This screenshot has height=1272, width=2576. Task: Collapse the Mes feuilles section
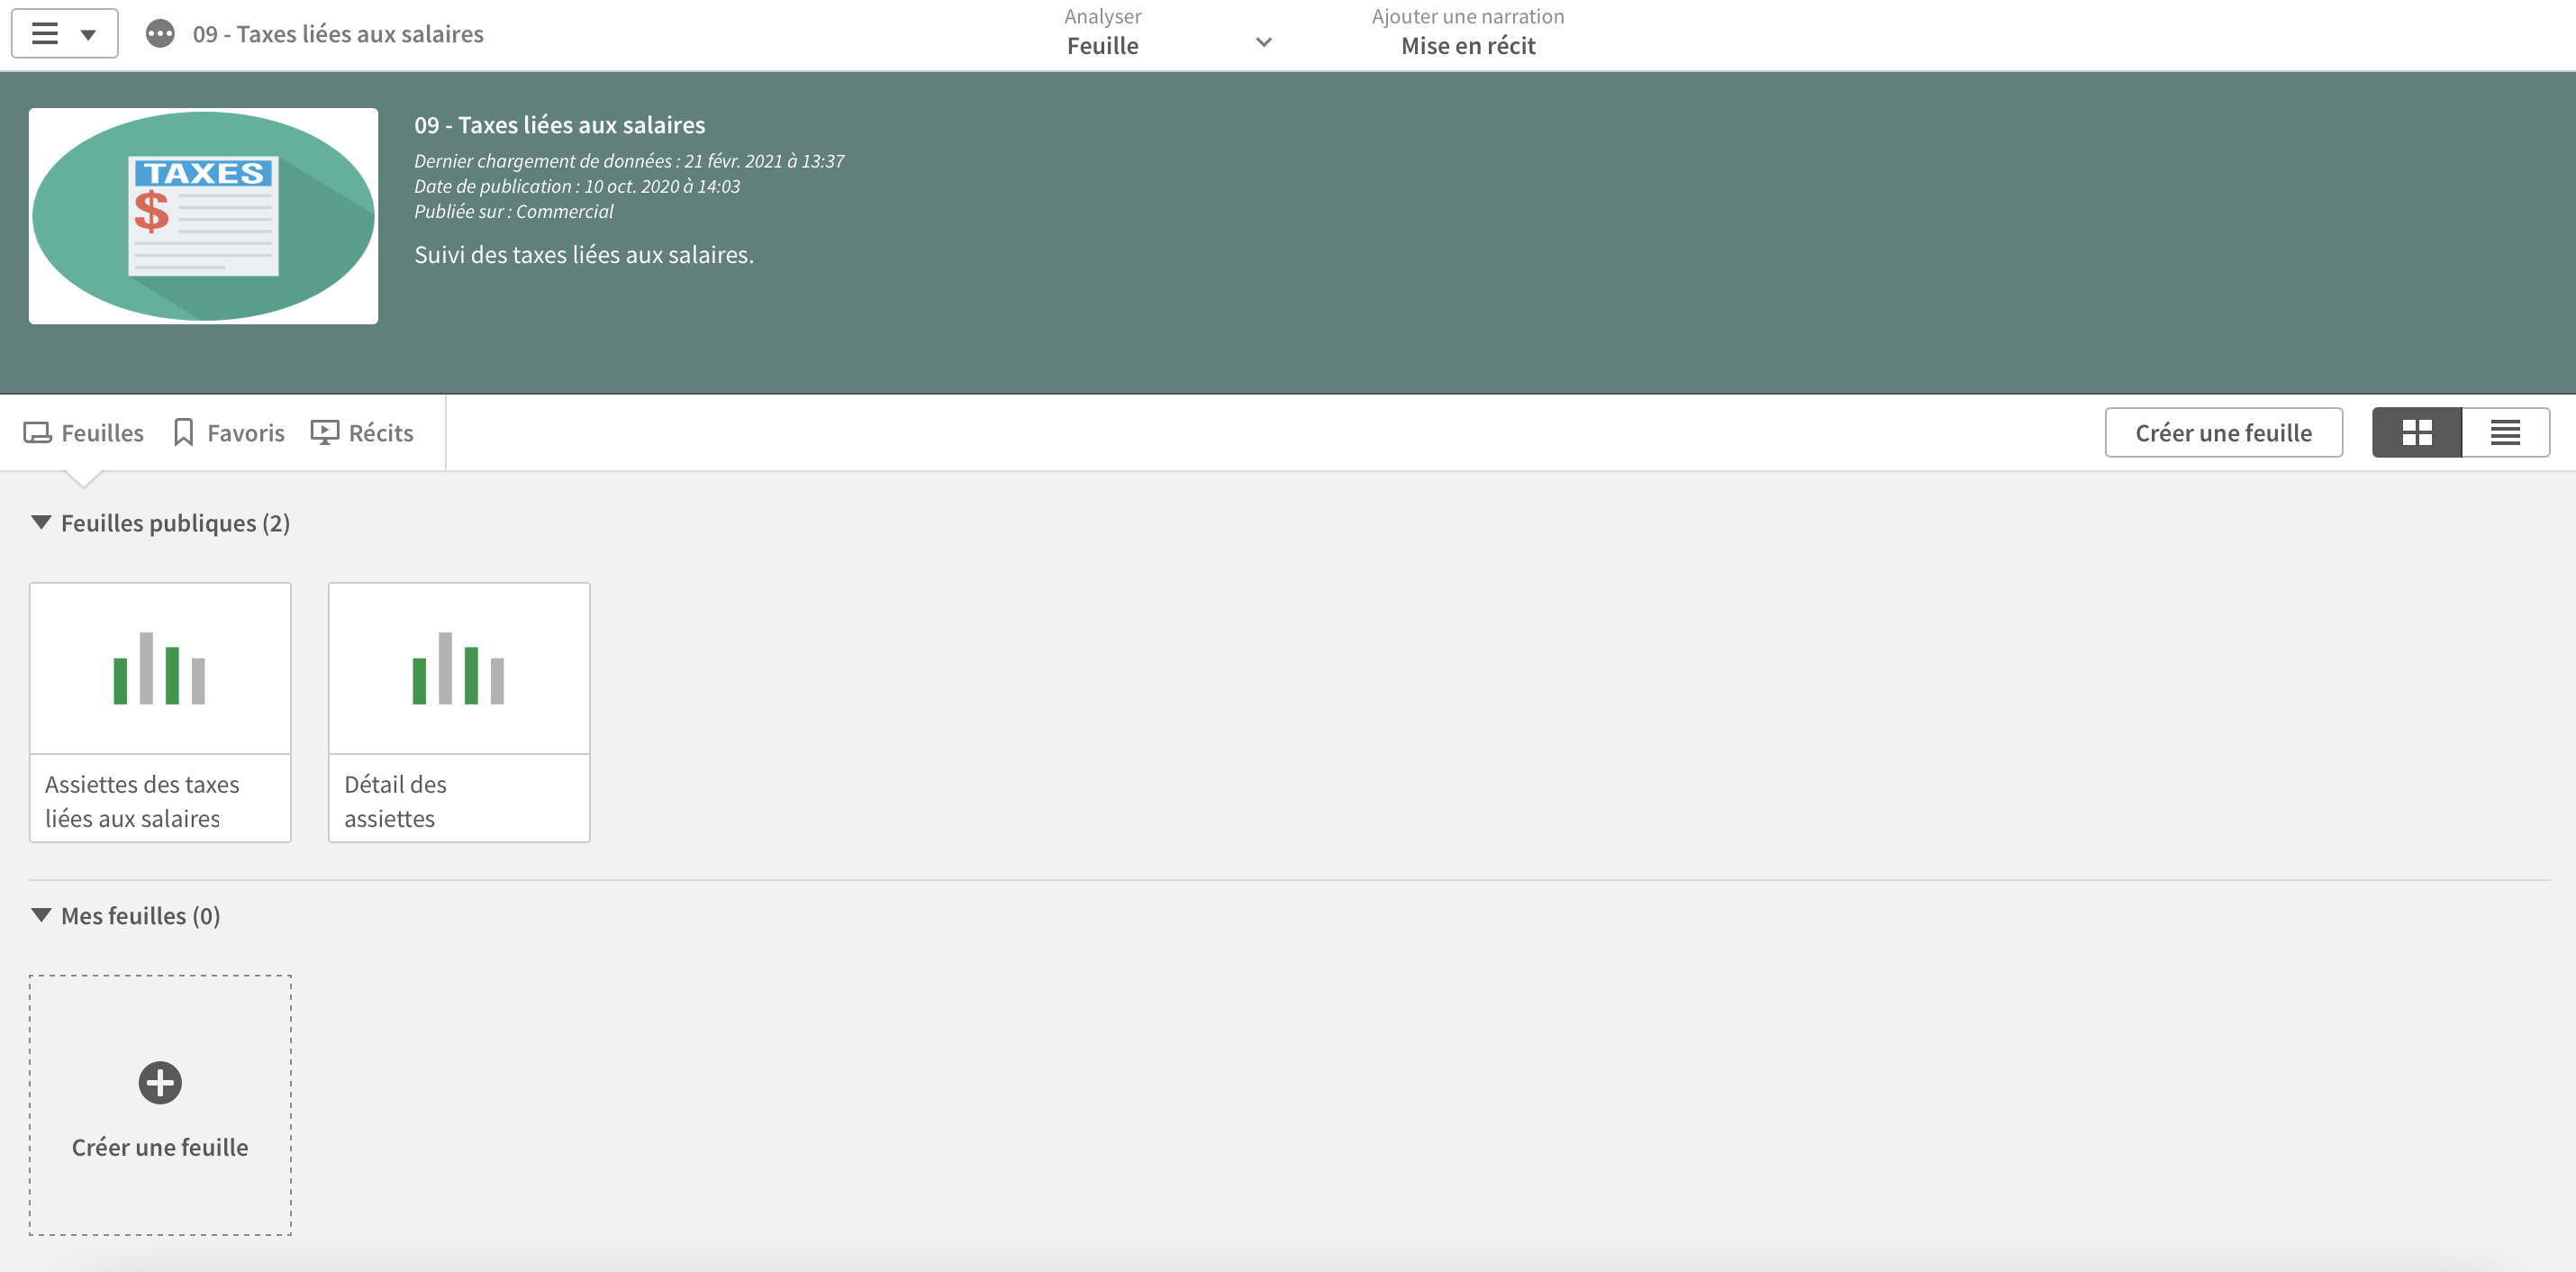click(x=41, y=915)
